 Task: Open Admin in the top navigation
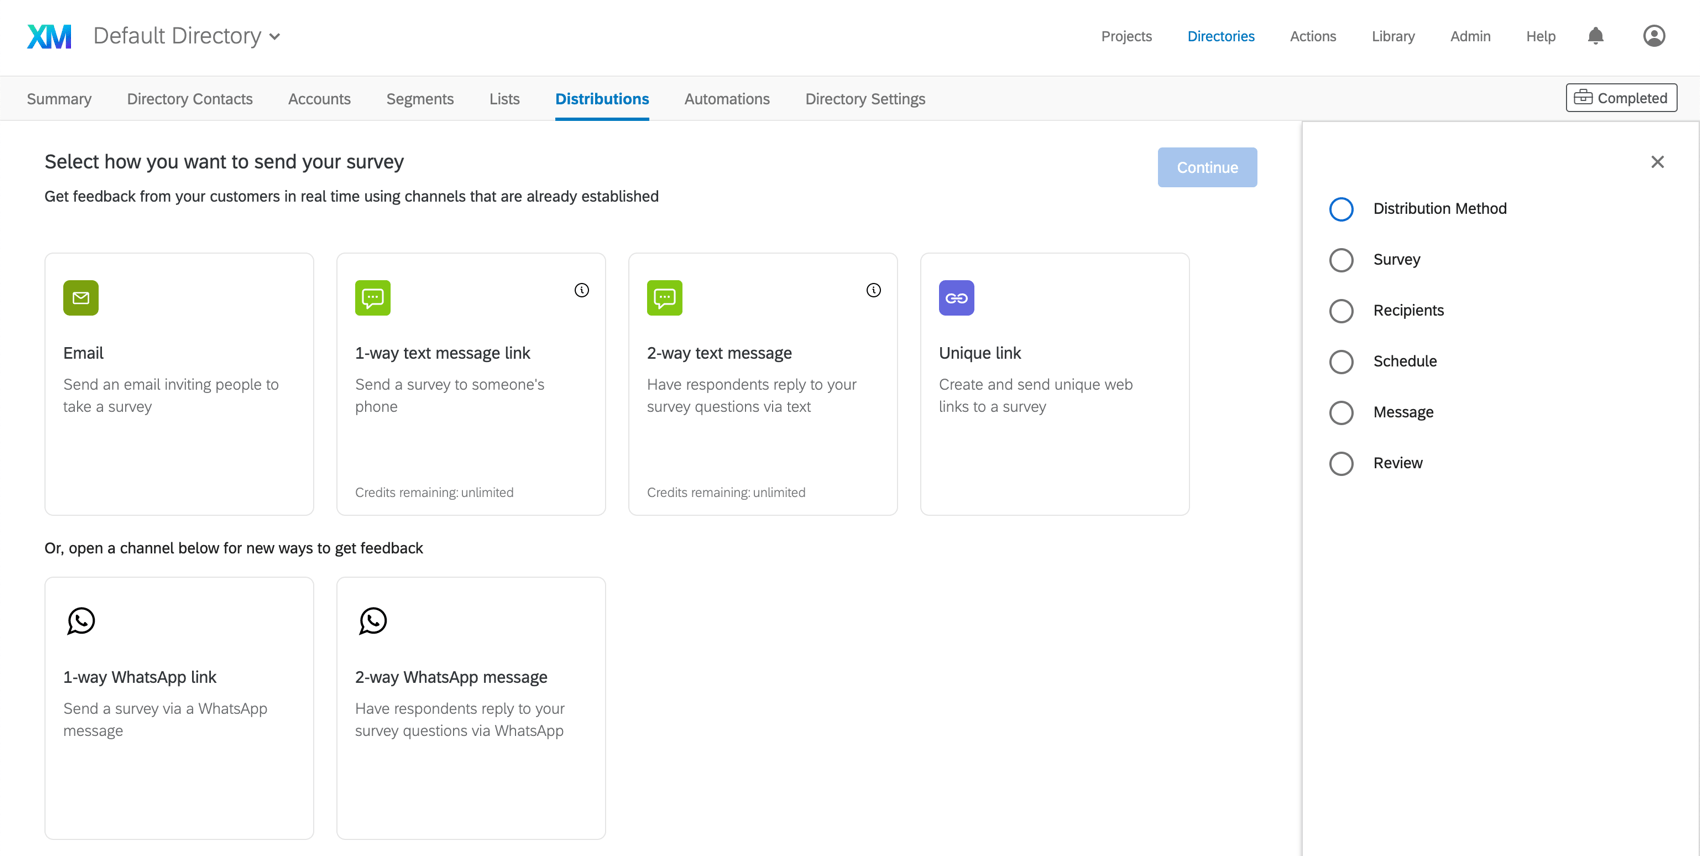(1470, 36)
